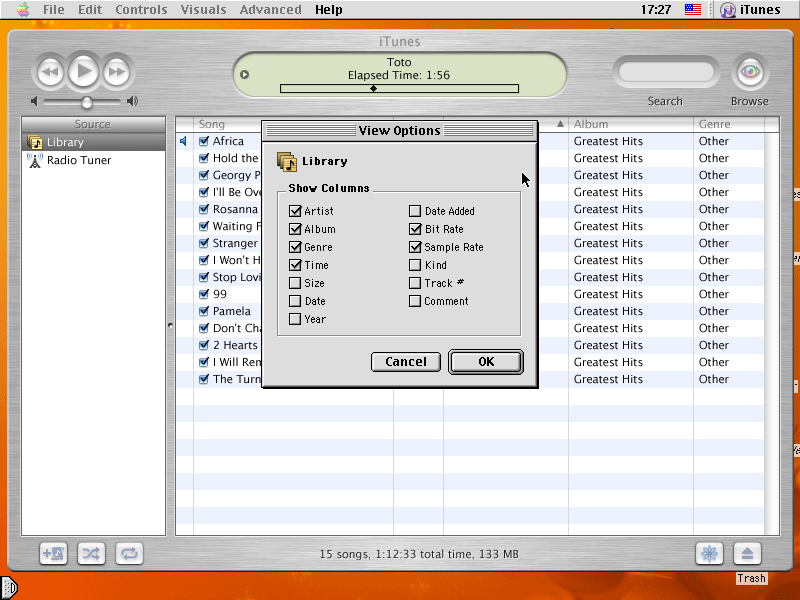The width and height of the screenshot is (800, 600).
Task: Click the sort direction triangle in header
Action: coord(560,123)
